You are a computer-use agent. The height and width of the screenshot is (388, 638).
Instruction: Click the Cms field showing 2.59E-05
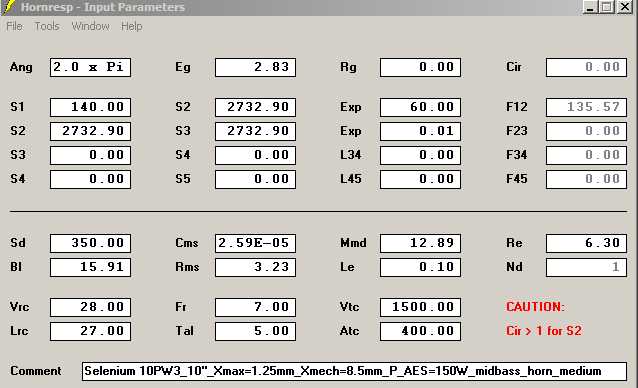coord(255,243)
